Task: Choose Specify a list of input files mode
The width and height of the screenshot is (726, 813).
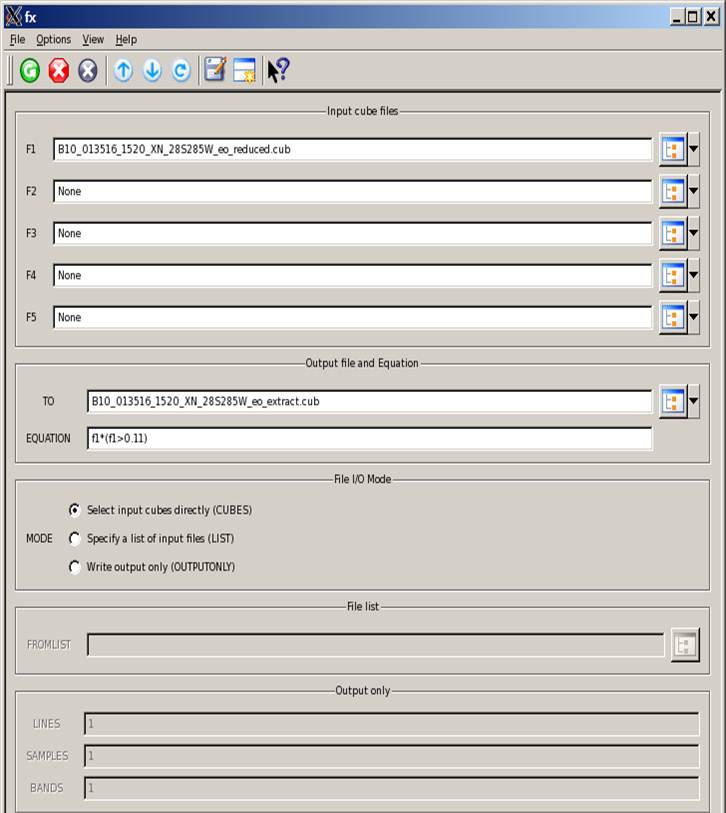Action: (74, 539)
